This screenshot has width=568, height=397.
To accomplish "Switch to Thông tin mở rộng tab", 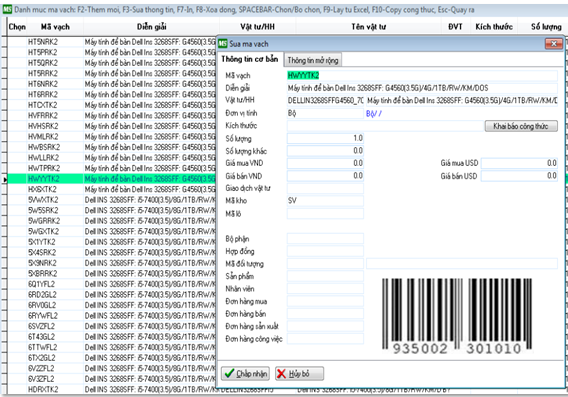I will pyautogui.click(x=313, y=60).
